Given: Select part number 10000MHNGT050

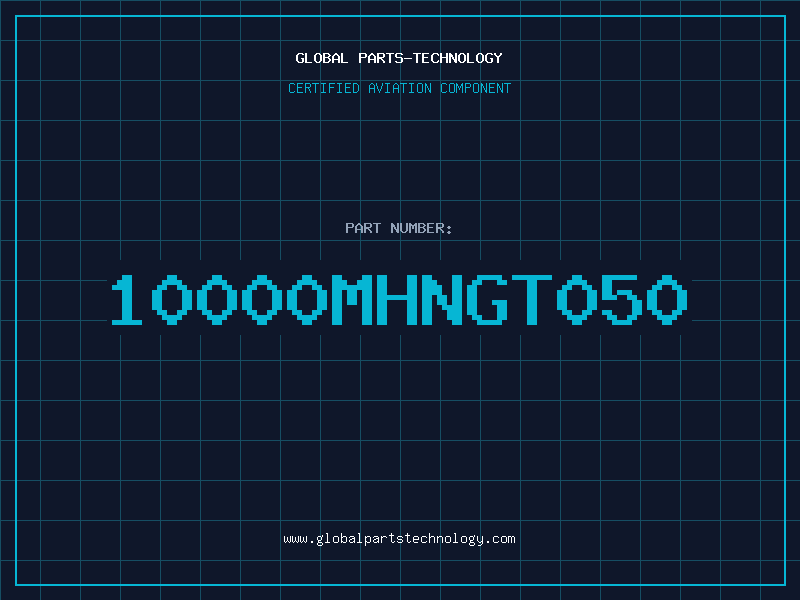Looking at the screenshot, I should pos(399,299).
